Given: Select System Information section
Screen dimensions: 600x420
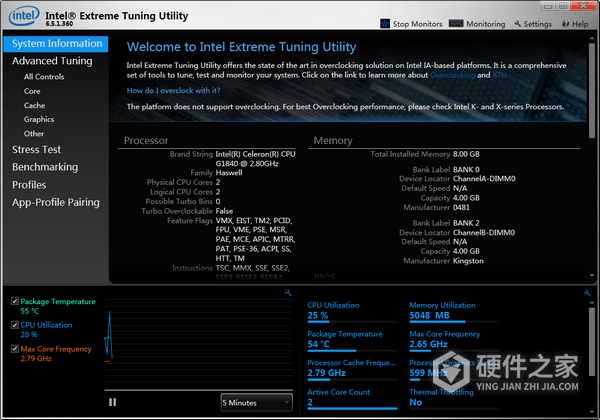Looking at the screenshot, I should 56,44.
